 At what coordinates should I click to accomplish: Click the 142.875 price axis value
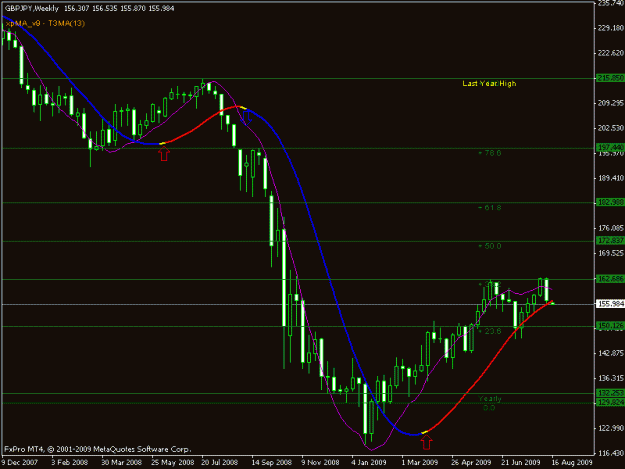coord(611,353)
